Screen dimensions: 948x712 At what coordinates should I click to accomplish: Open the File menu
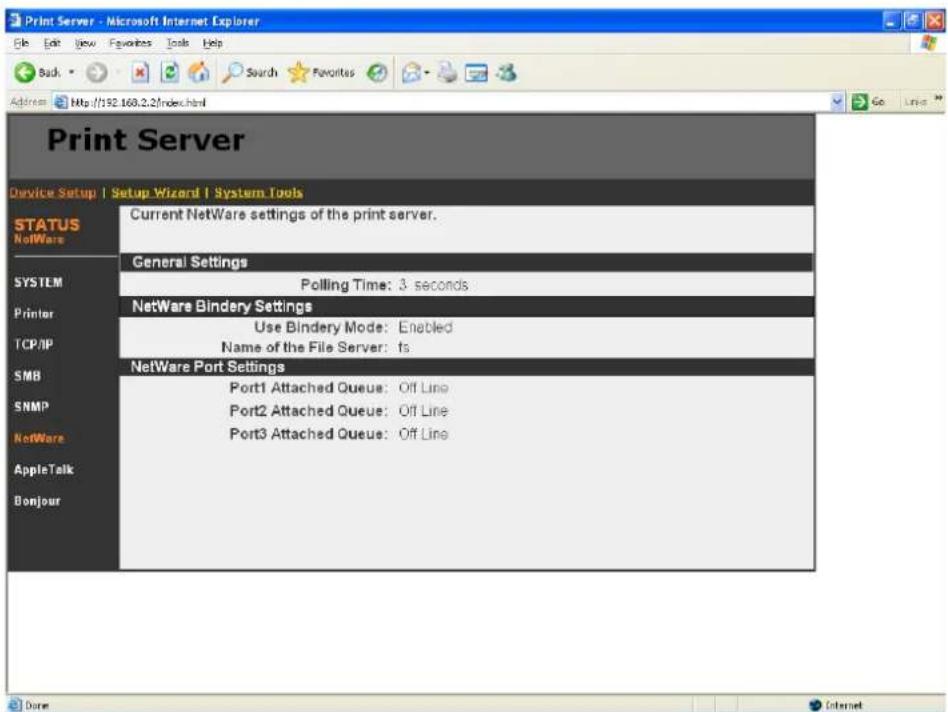(21, 43)
